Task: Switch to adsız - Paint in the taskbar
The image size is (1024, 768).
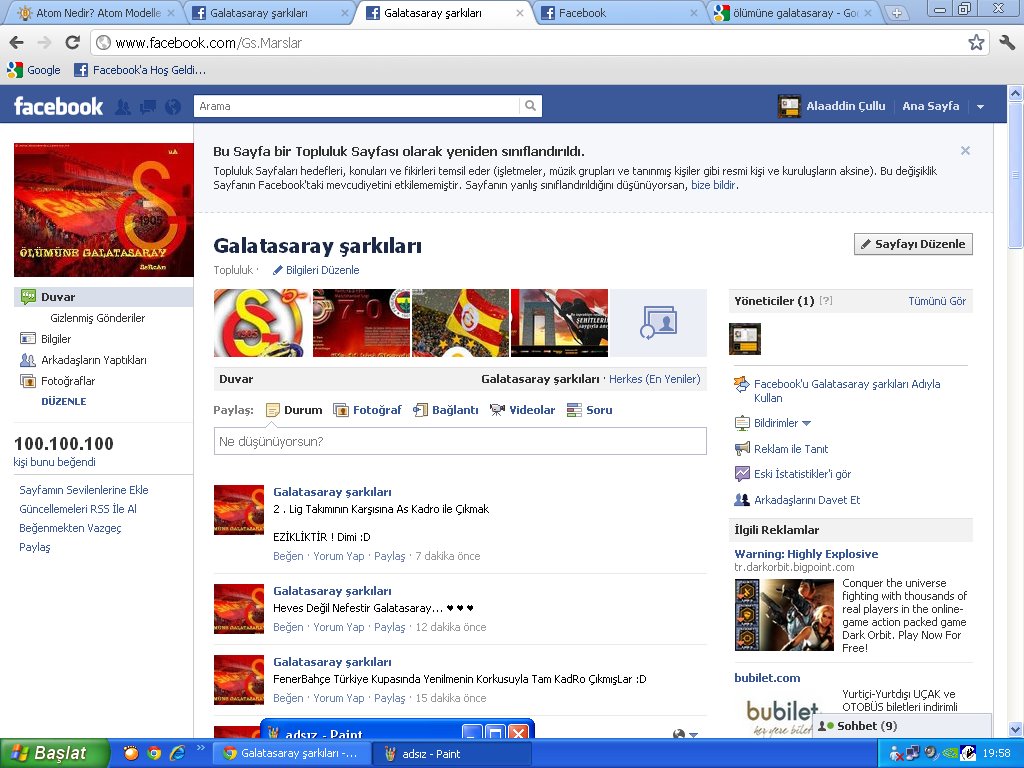Action: coord(451,754)
